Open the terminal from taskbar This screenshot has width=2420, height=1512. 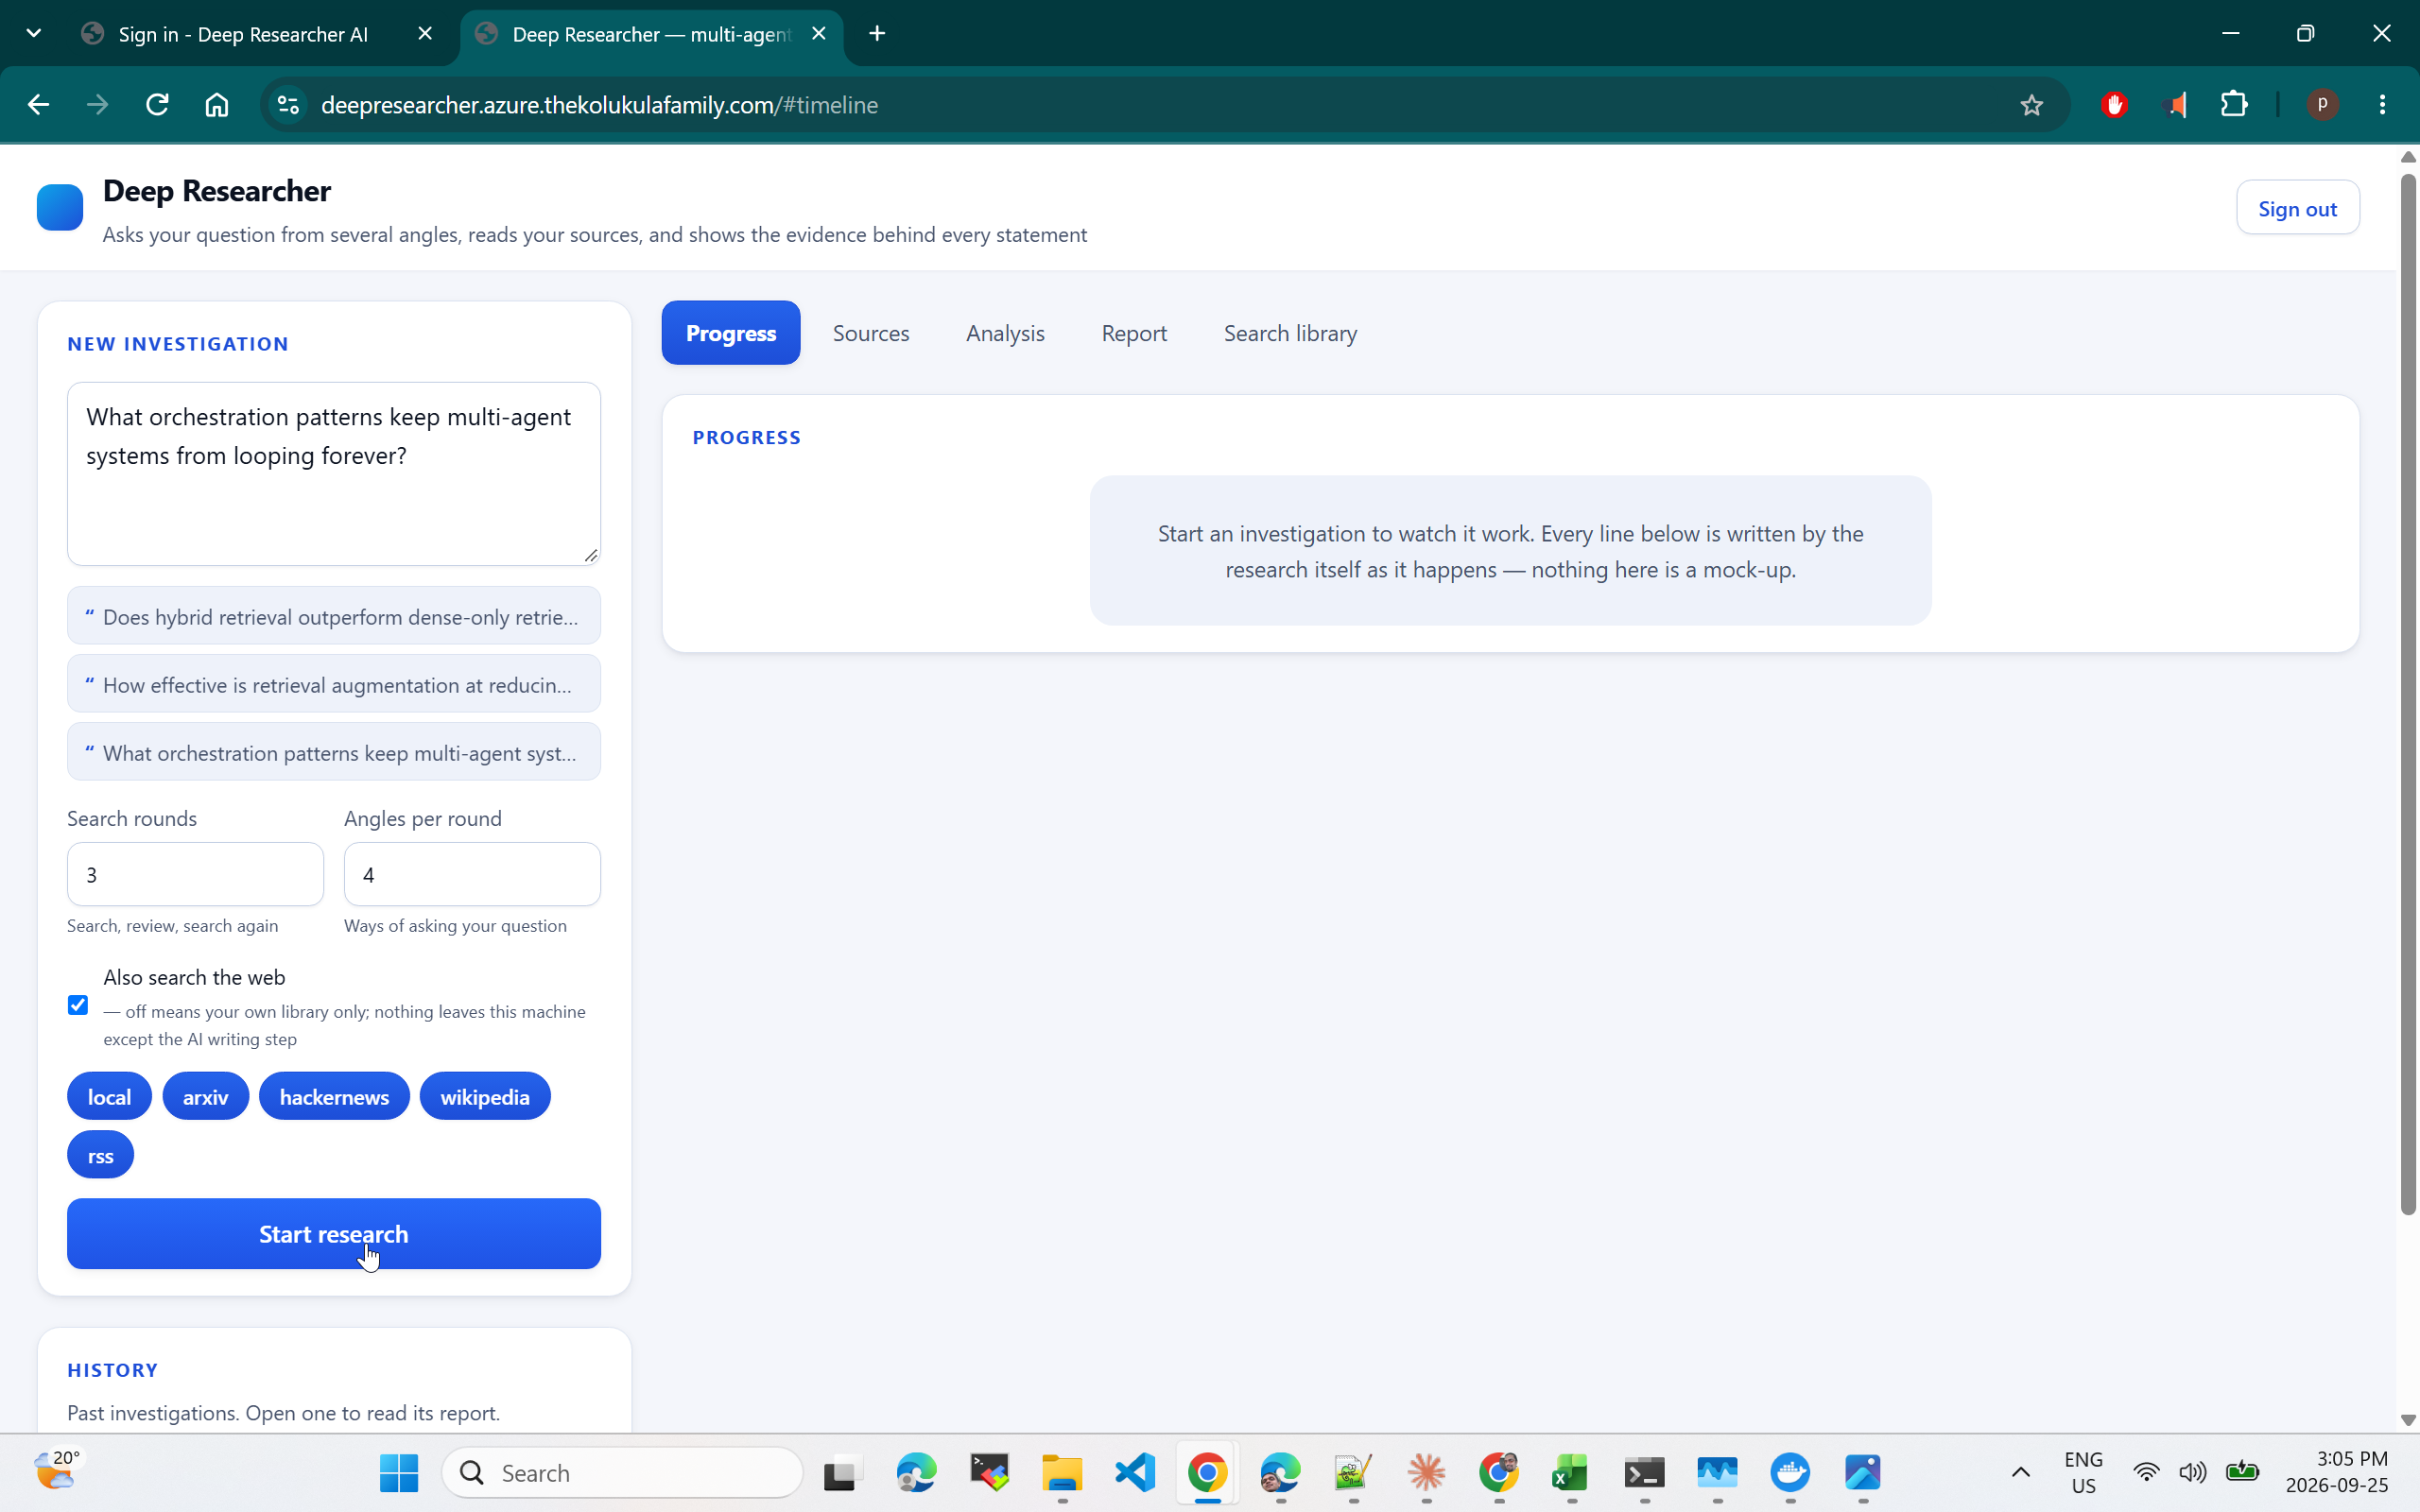1644,1472
